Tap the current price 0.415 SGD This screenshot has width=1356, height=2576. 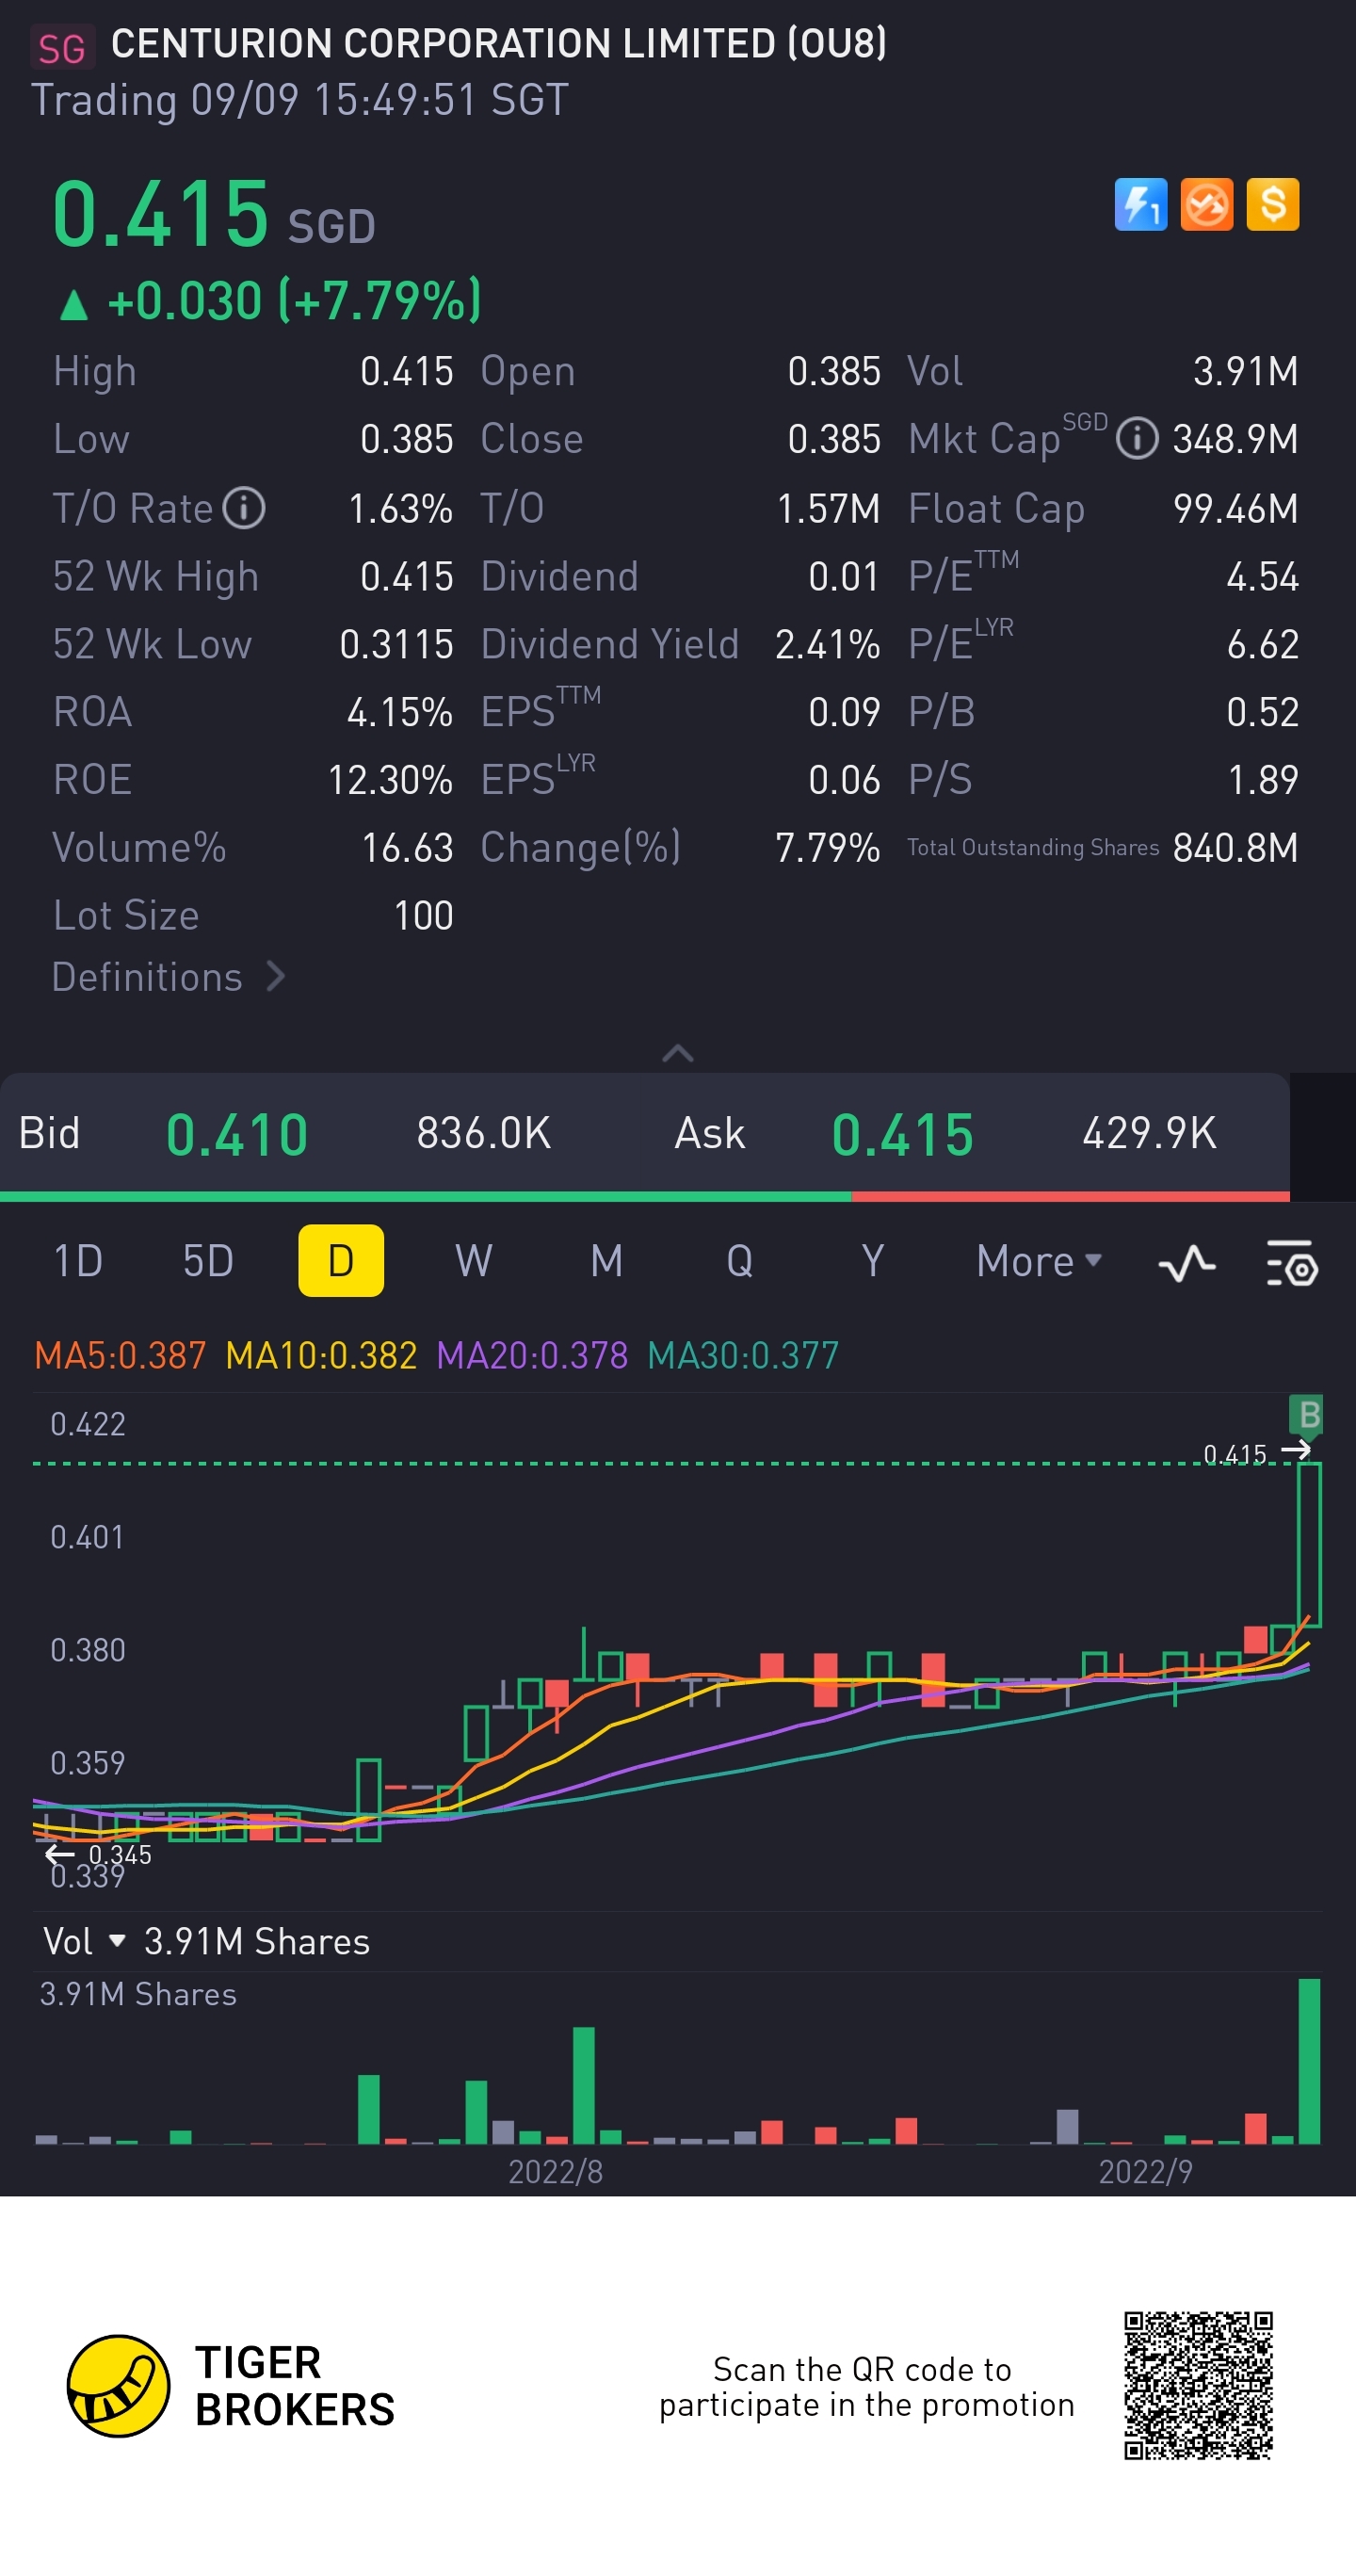point(214,214)
